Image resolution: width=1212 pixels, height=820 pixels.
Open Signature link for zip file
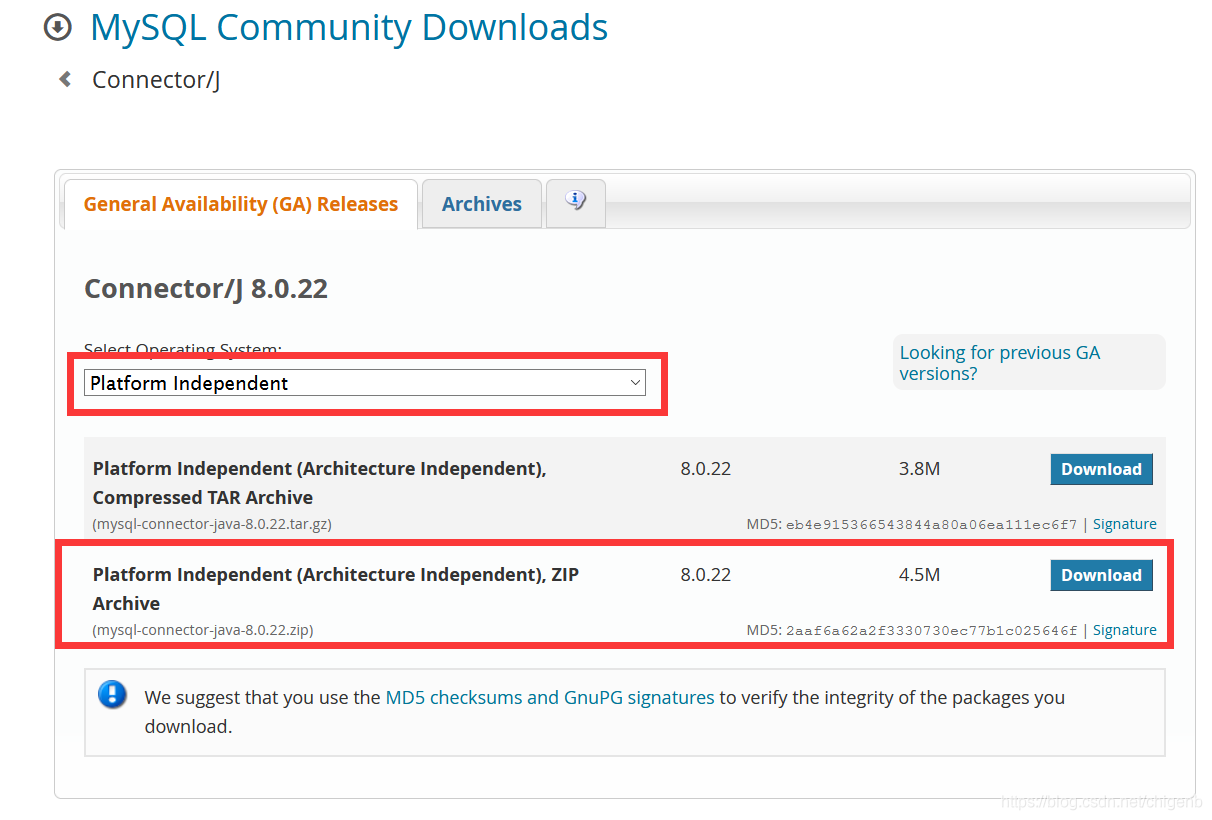1124,630
